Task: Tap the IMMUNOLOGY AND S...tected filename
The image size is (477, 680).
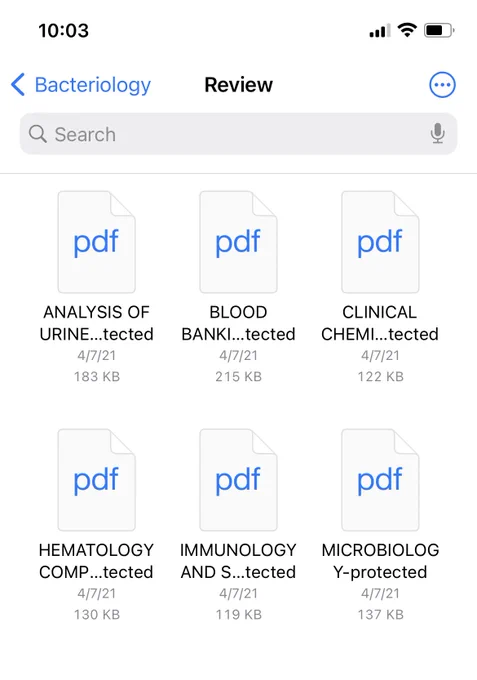Action: point(238,561)
